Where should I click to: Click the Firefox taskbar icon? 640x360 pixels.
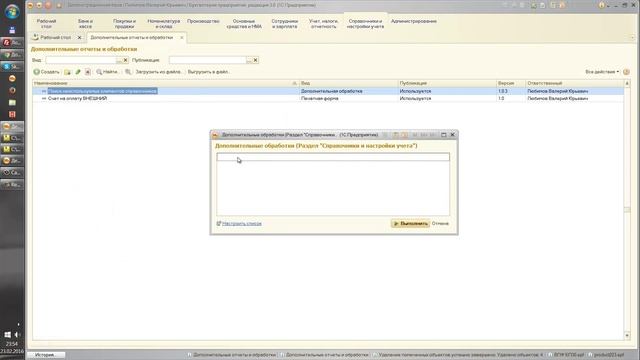pyautogui.click(x=12, y=90)
